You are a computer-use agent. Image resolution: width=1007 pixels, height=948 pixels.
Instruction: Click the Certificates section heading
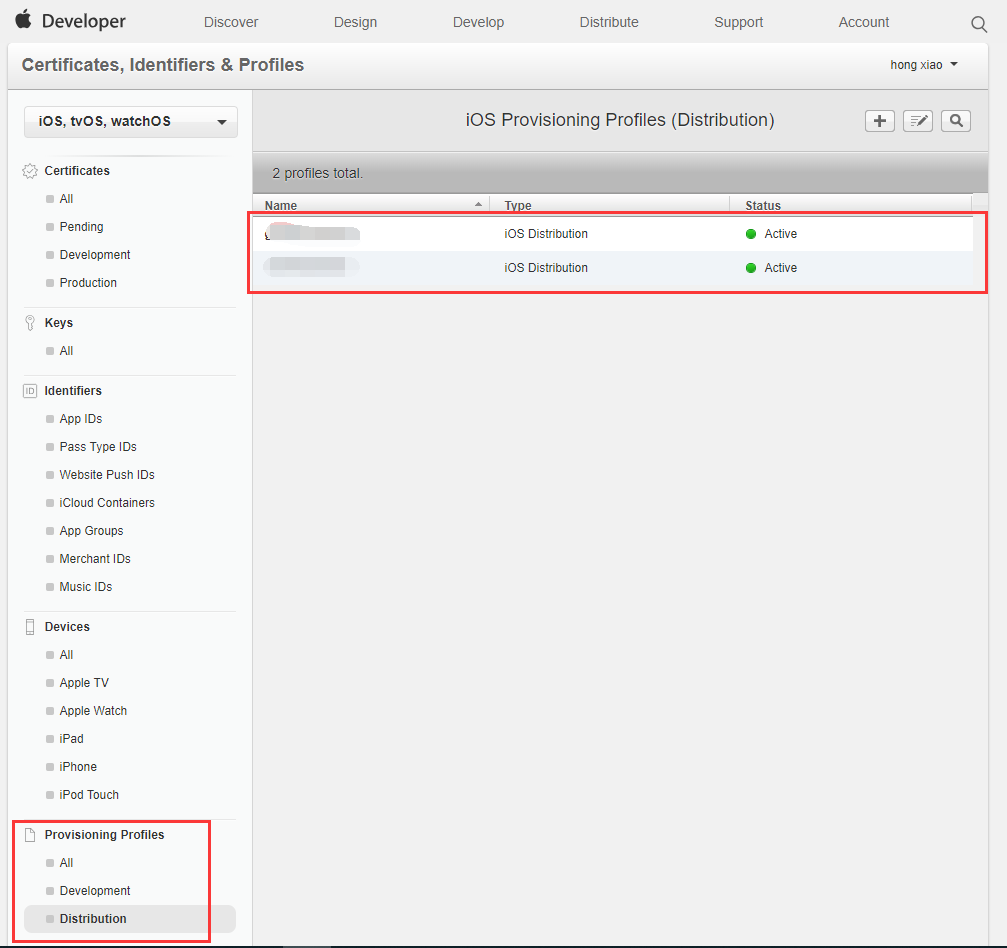click(77, 171)
